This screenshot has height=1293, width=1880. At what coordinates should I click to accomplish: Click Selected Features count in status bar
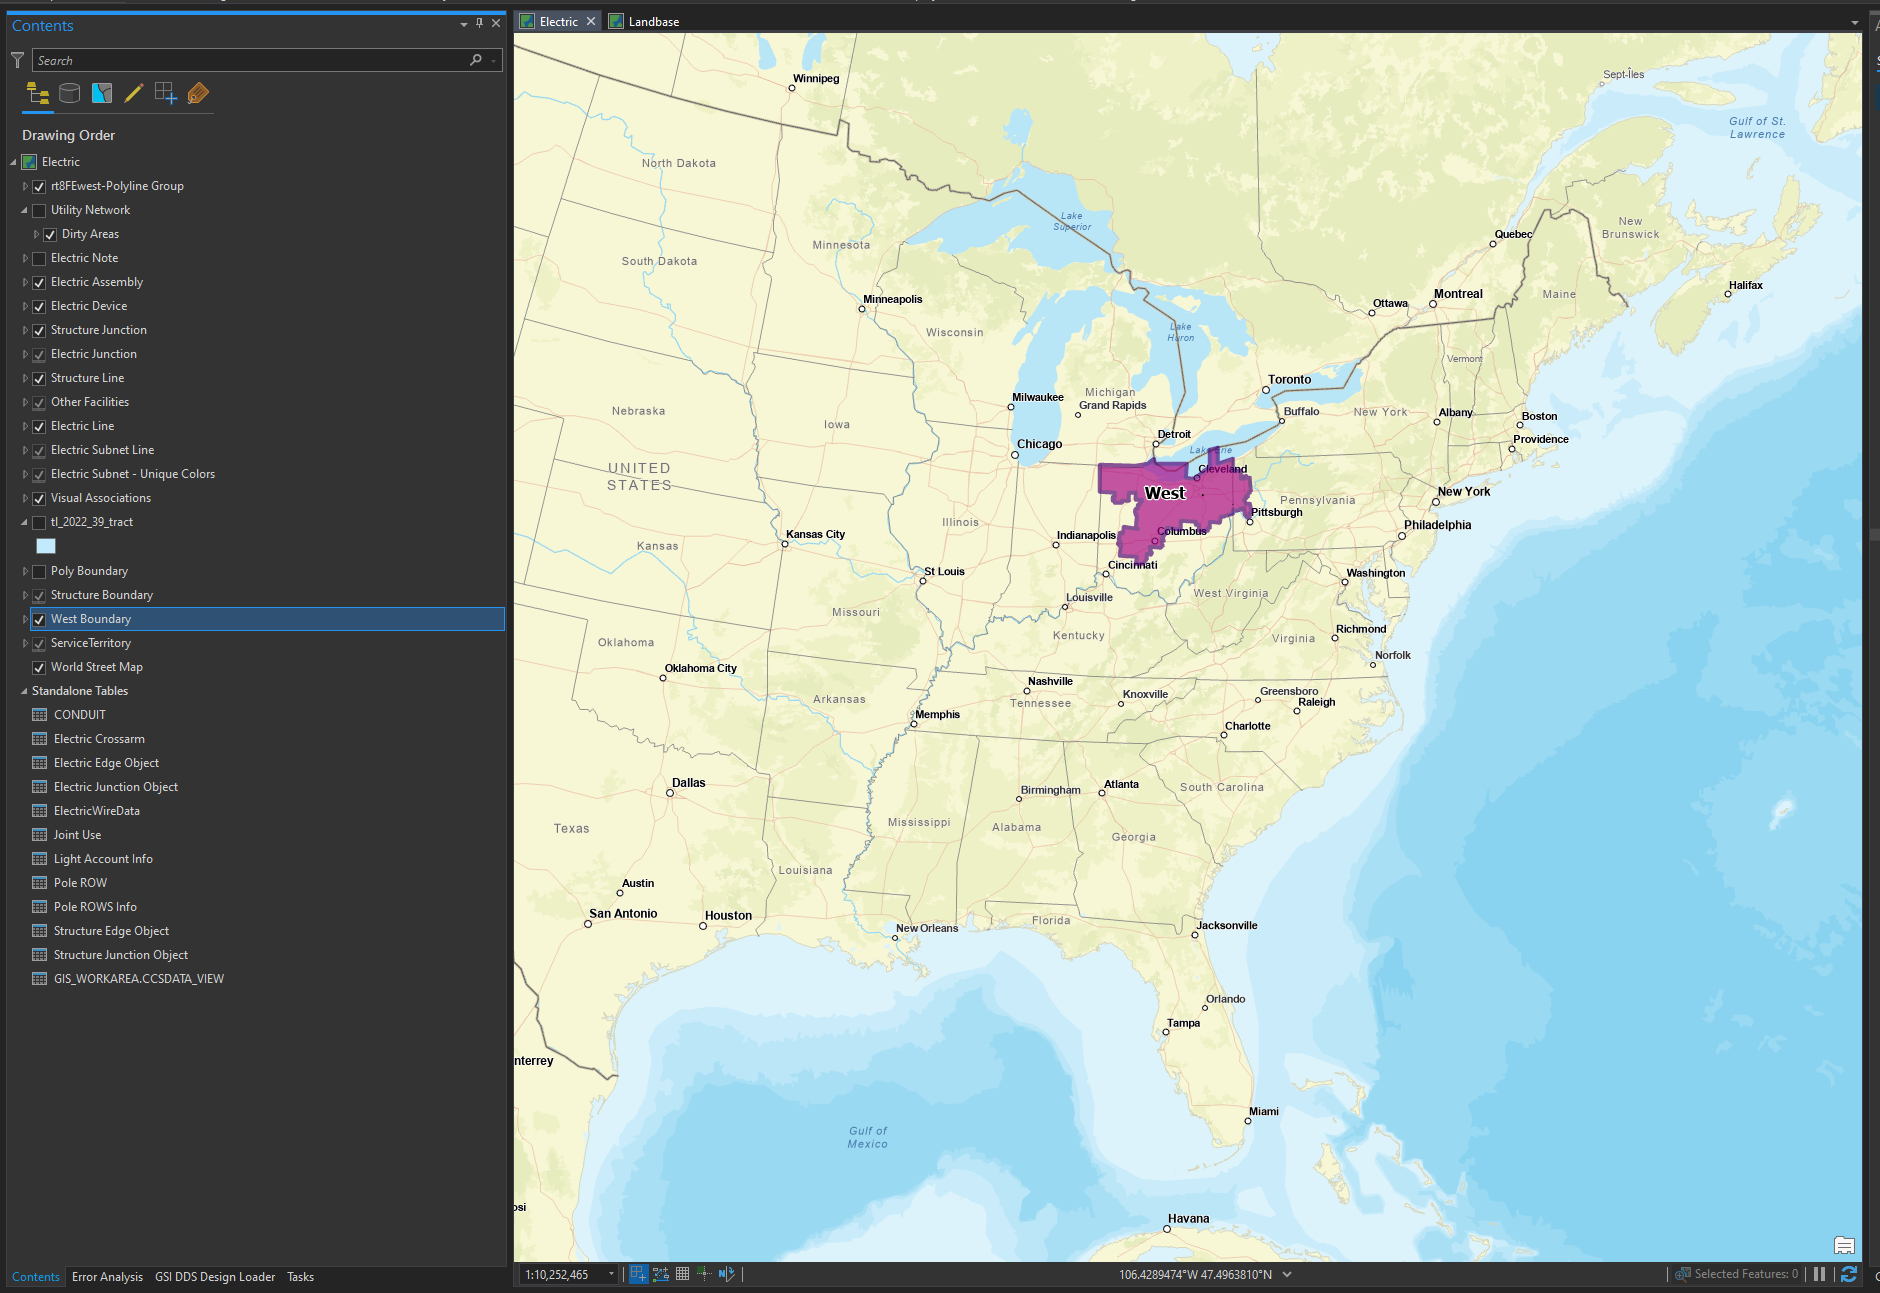(x=1737, y=1273)
